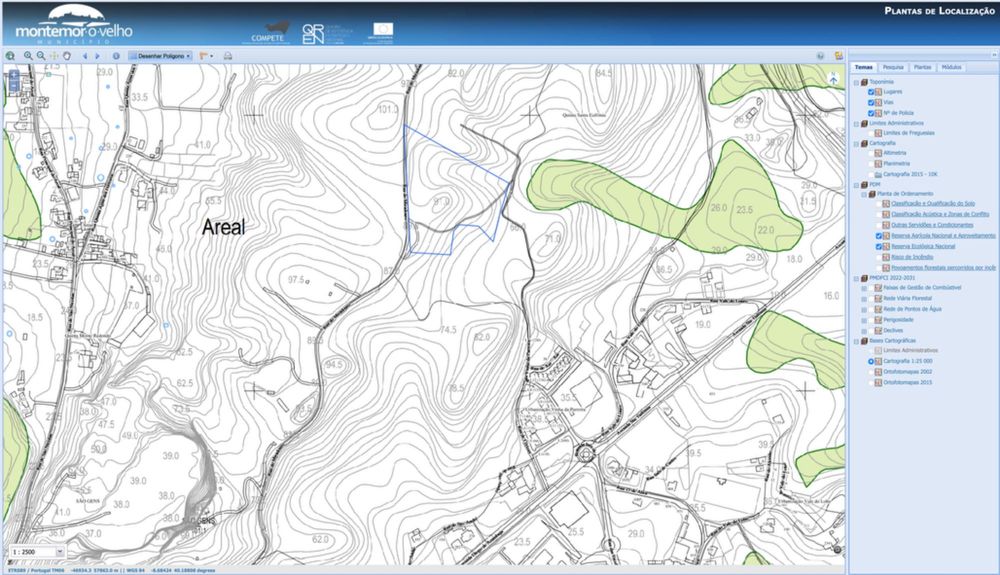This screenshot has height=575, width=1000.
Task: Click the help icon at toolbar right
Action: (821, 56)
